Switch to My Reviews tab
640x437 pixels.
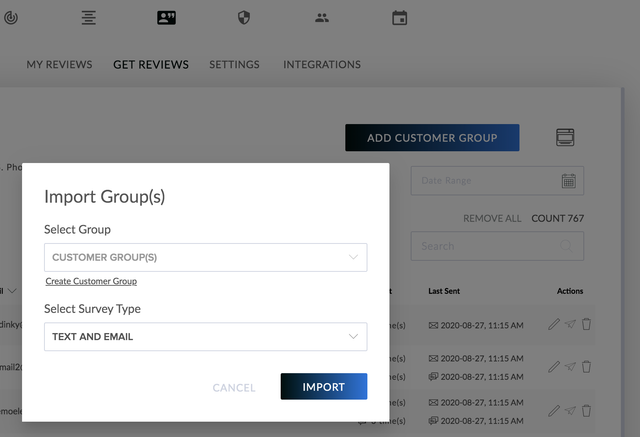pos(59,64)
